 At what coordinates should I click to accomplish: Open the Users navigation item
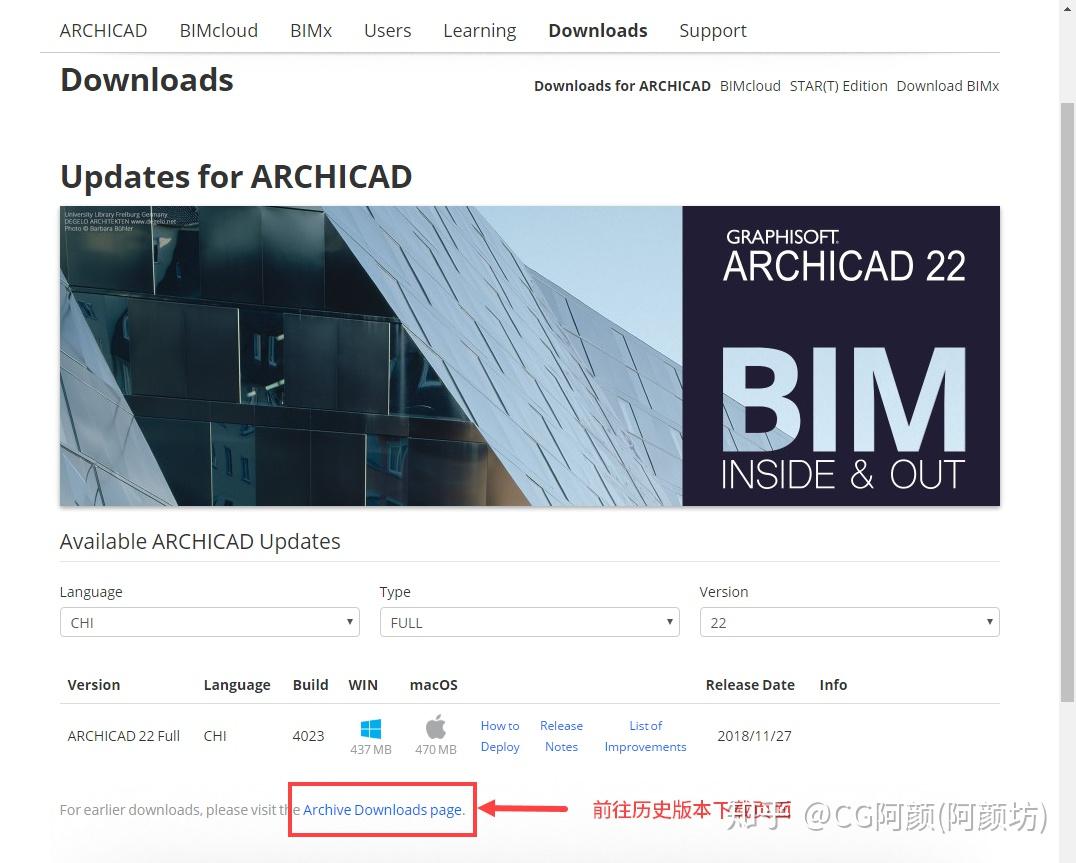coord(387,30)
